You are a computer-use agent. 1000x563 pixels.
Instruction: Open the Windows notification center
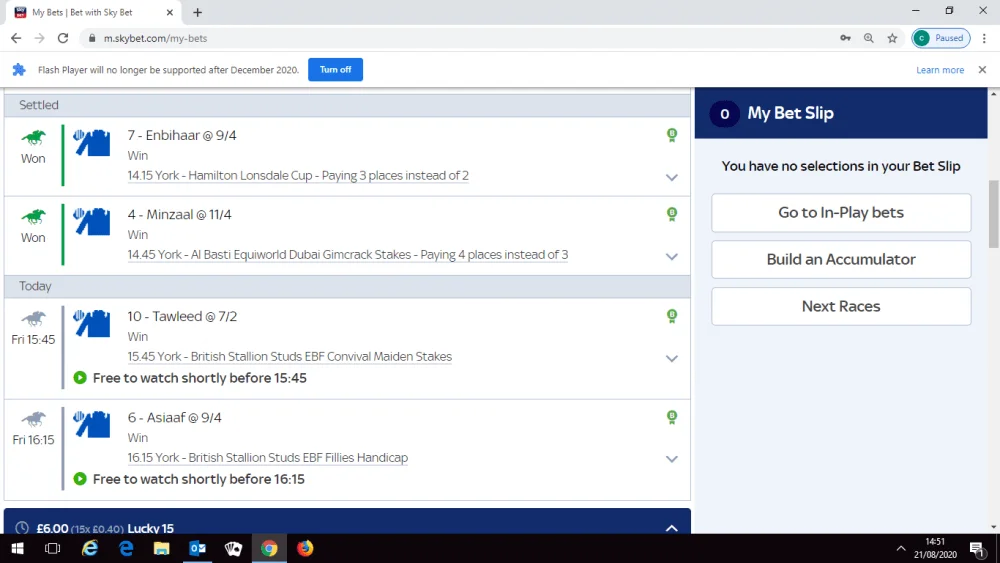pyautogui.click(x=977, y=548)
